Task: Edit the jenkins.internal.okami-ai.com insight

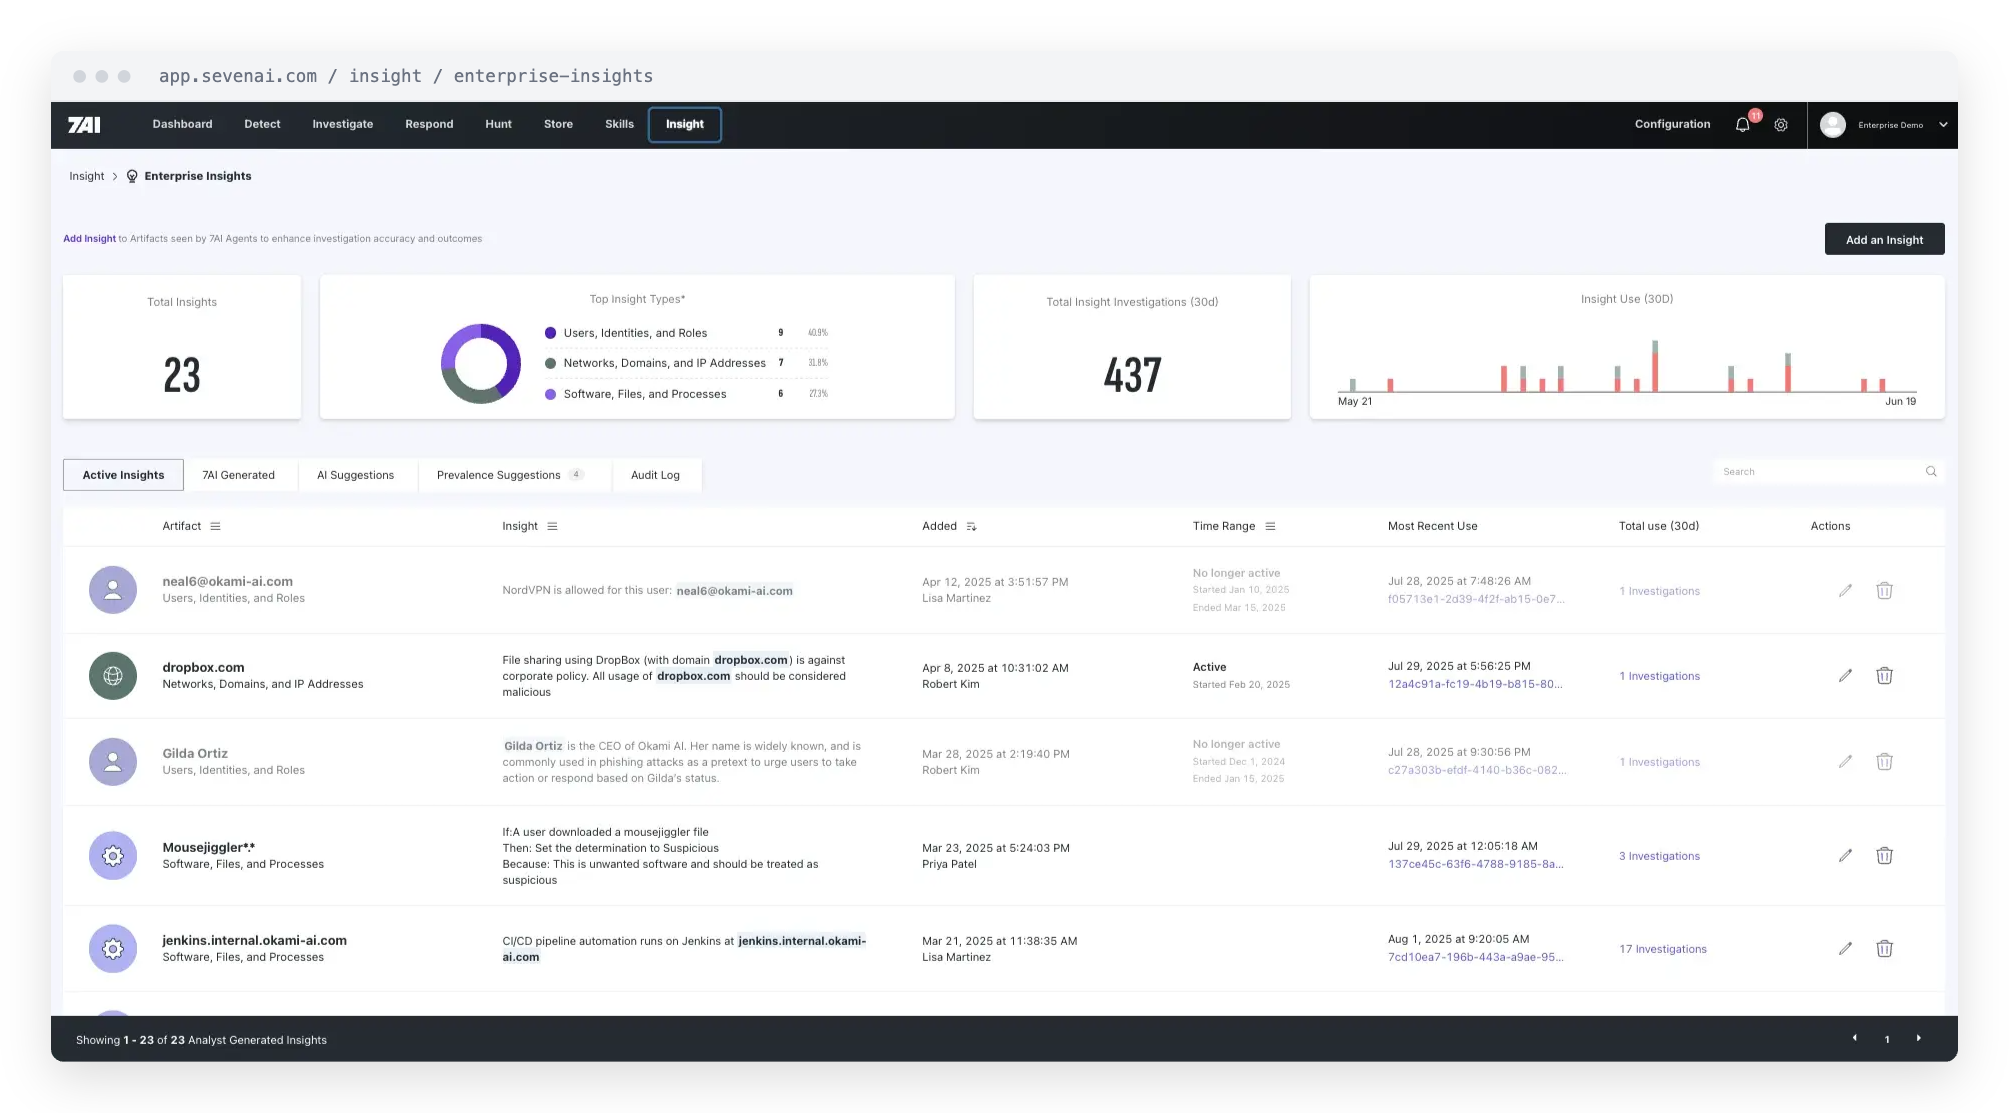Action: tap(1845, 949)
